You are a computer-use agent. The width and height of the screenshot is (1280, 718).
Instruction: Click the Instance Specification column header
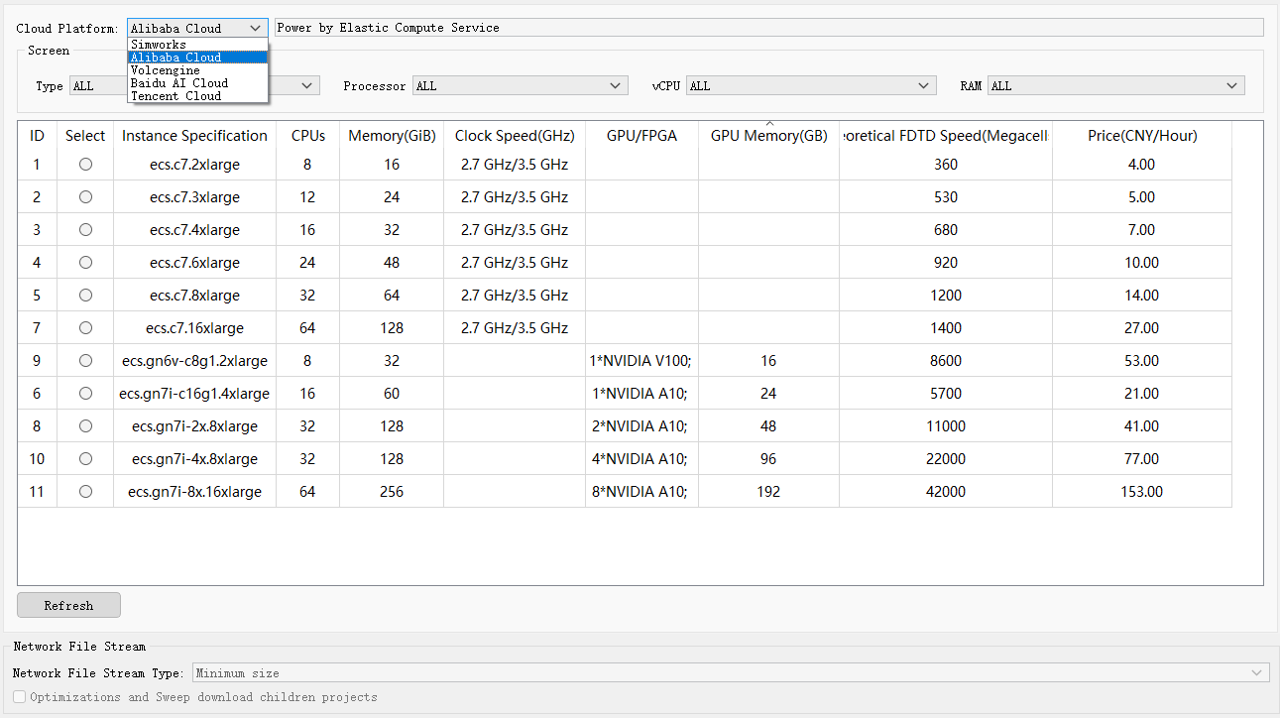195,136
